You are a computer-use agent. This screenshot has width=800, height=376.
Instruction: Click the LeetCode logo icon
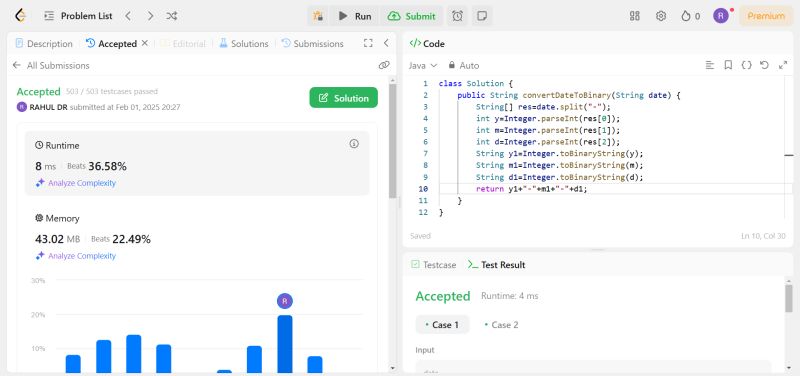tap(20, 16)
